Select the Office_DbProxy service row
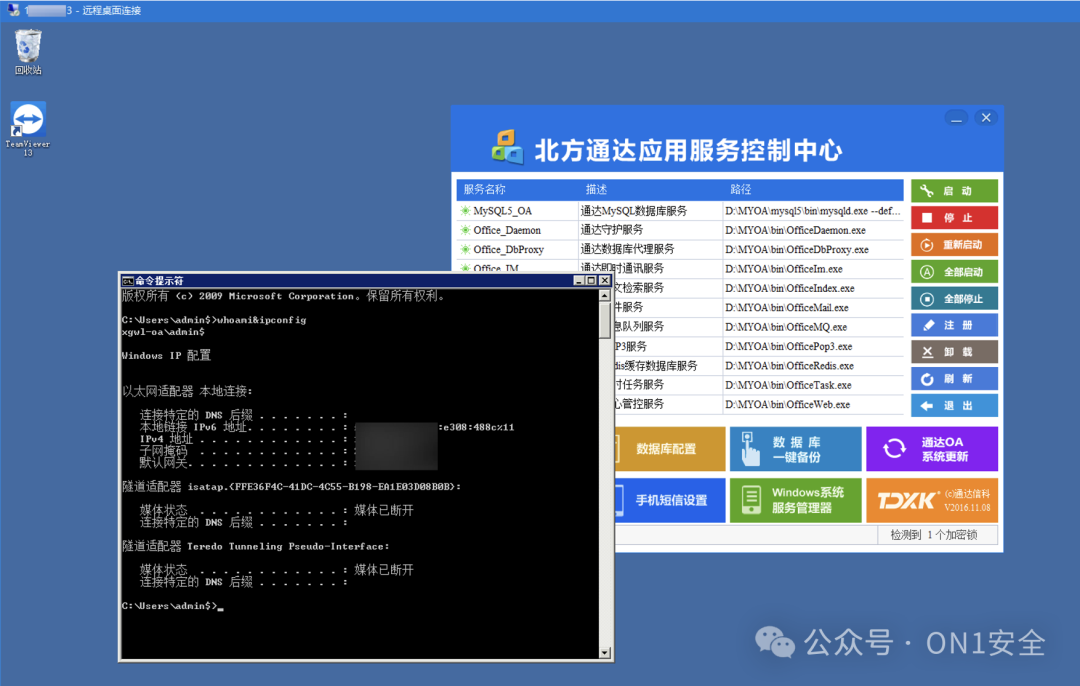 pos(680,249)
